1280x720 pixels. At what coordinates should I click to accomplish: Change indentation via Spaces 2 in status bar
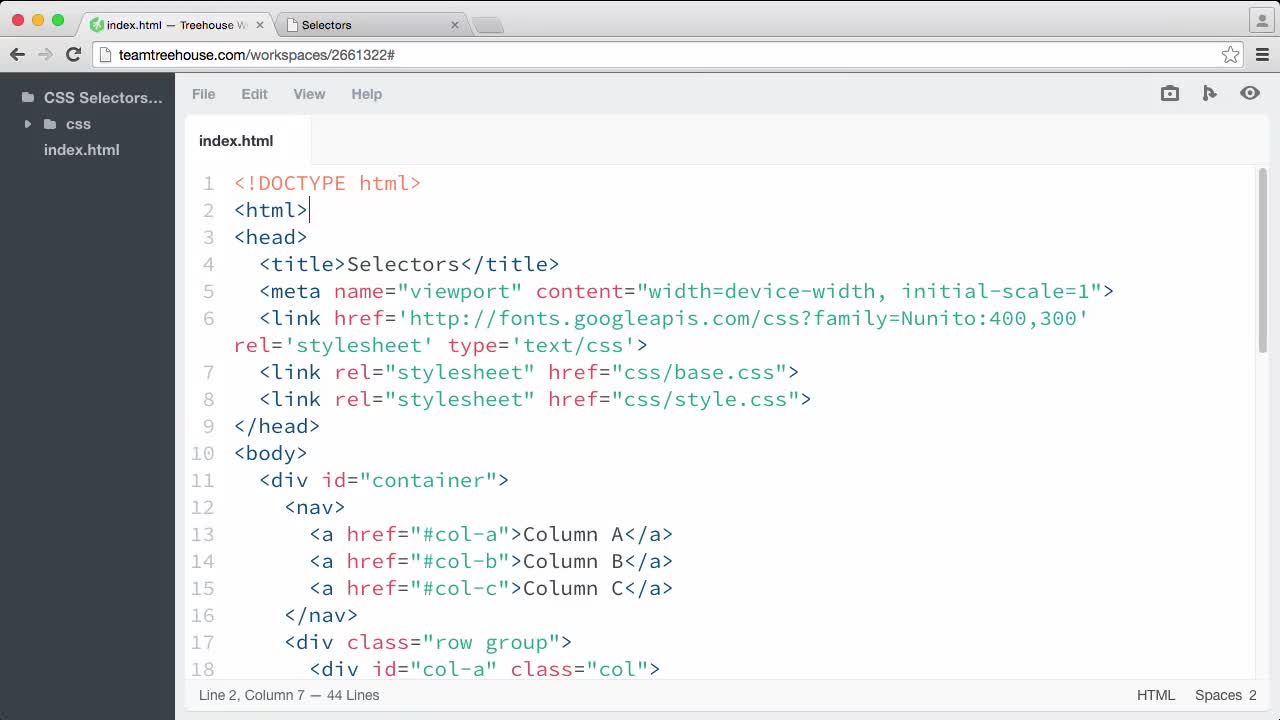click(1226, 695)
